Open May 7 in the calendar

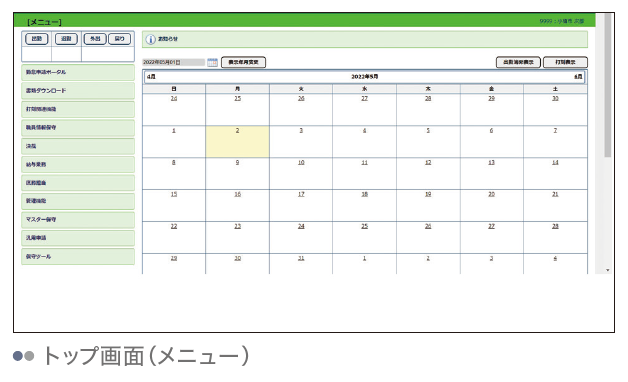(555, 131)
